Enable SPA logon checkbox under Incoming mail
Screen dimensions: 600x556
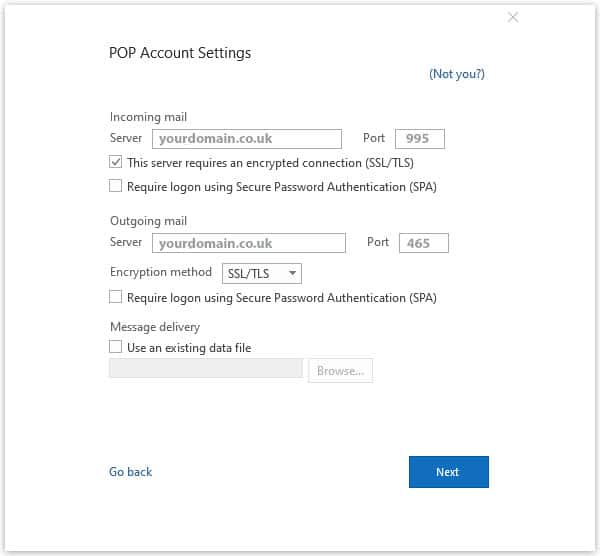tap(116, 186)
